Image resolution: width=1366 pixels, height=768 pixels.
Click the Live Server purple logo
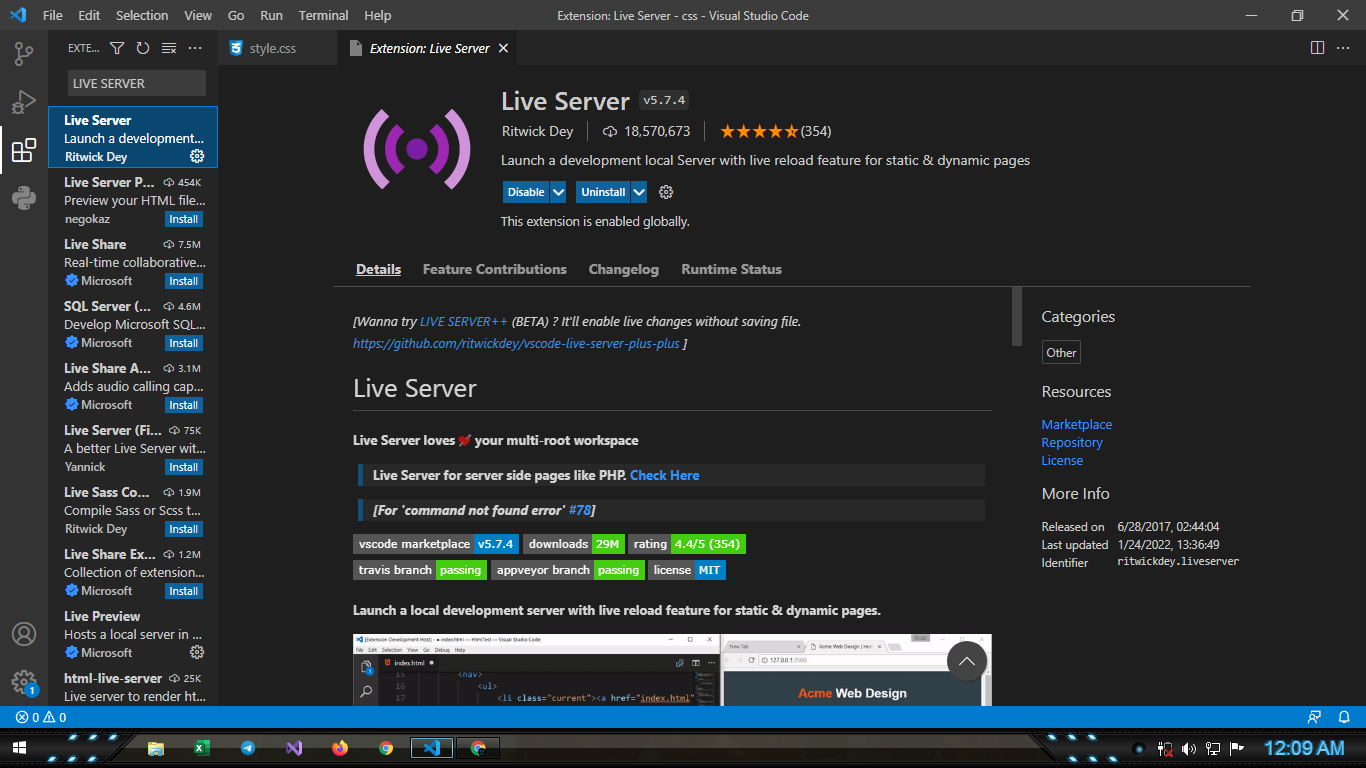click(x=417, y=150)
